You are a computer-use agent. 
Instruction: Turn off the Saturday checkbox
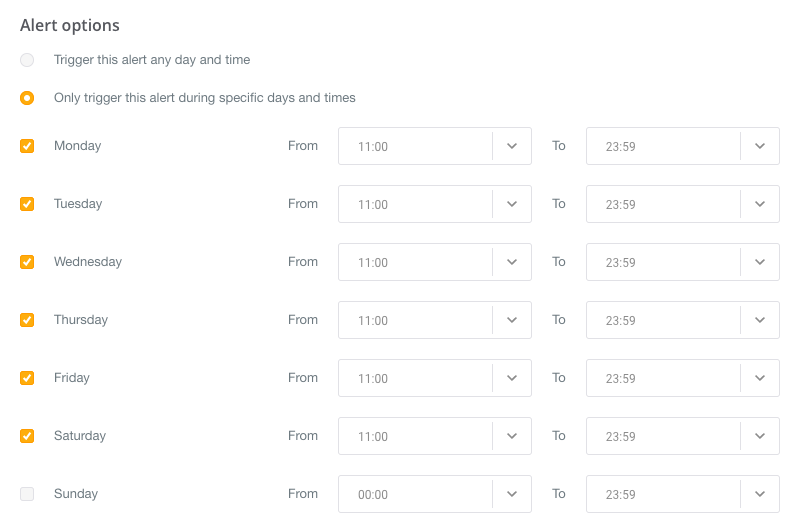pos(27,436)
